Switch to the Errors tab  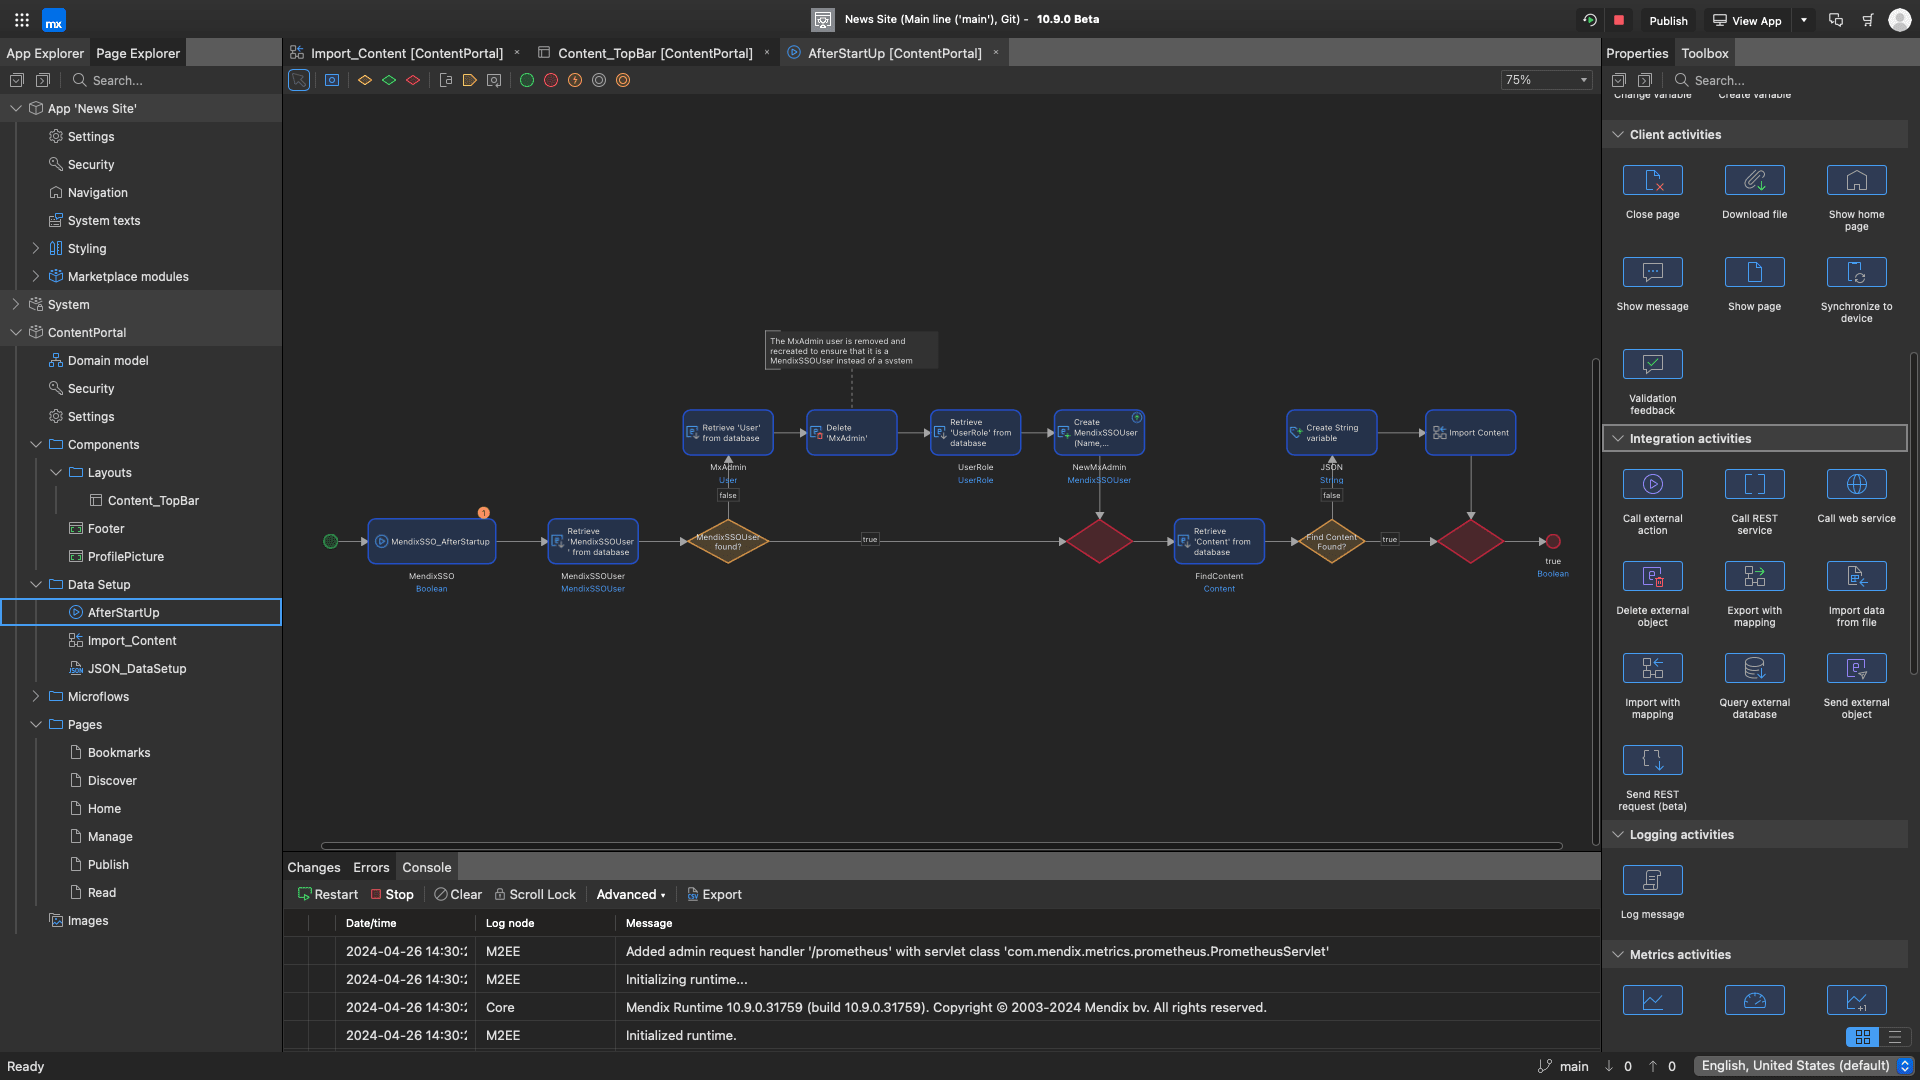coord(371,867)
